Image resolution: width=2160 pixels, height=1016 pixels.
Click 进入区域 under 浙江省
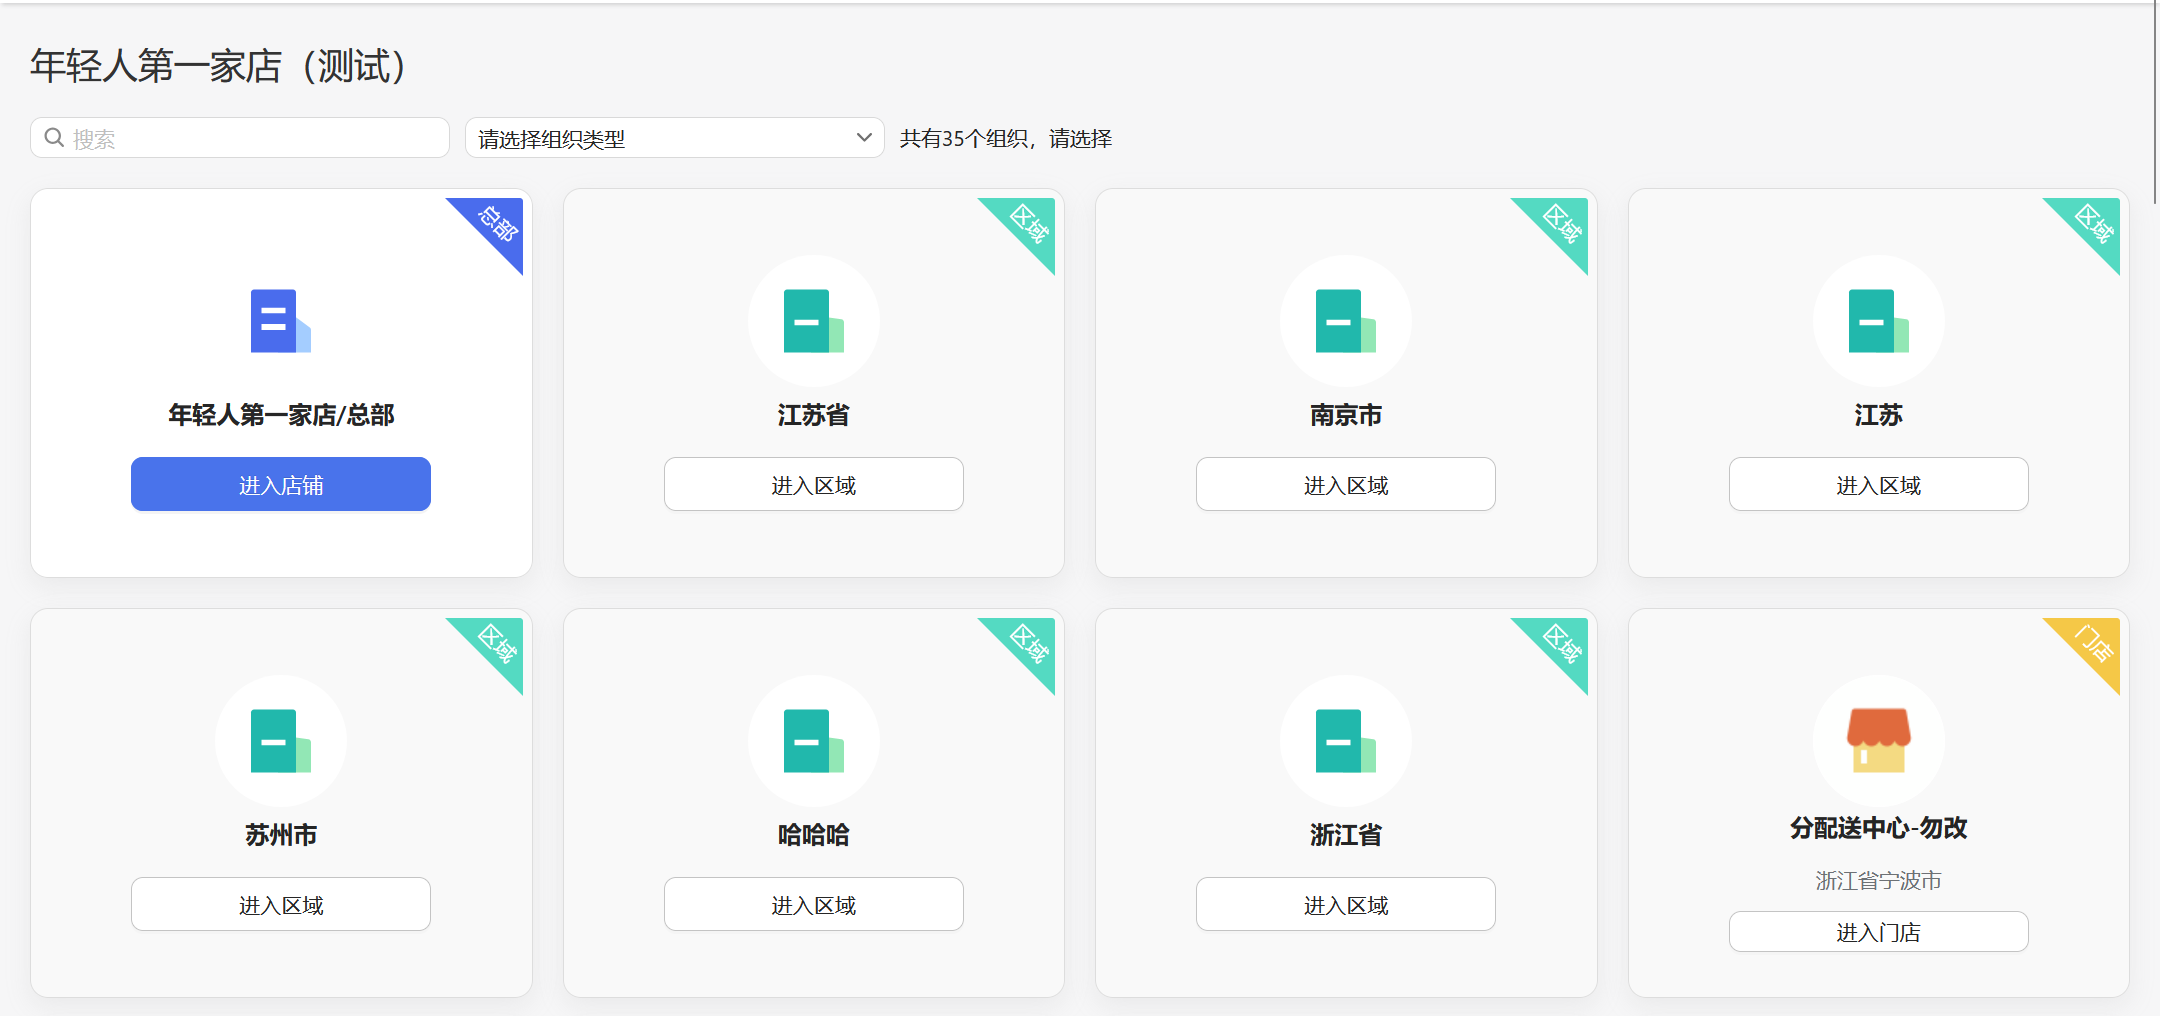[x=1346, y=905]
